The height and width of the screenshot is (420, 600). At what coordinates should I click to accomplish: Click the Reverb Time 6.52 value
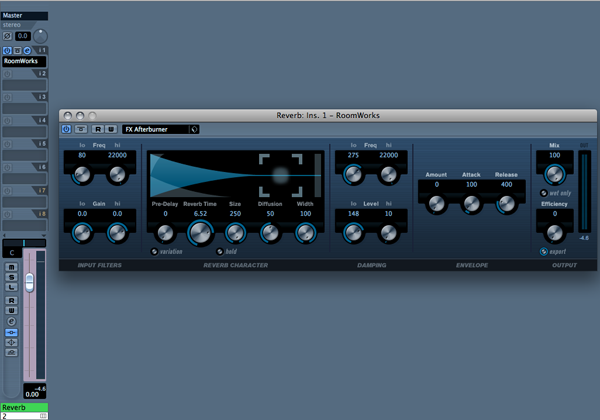point(200,213)
